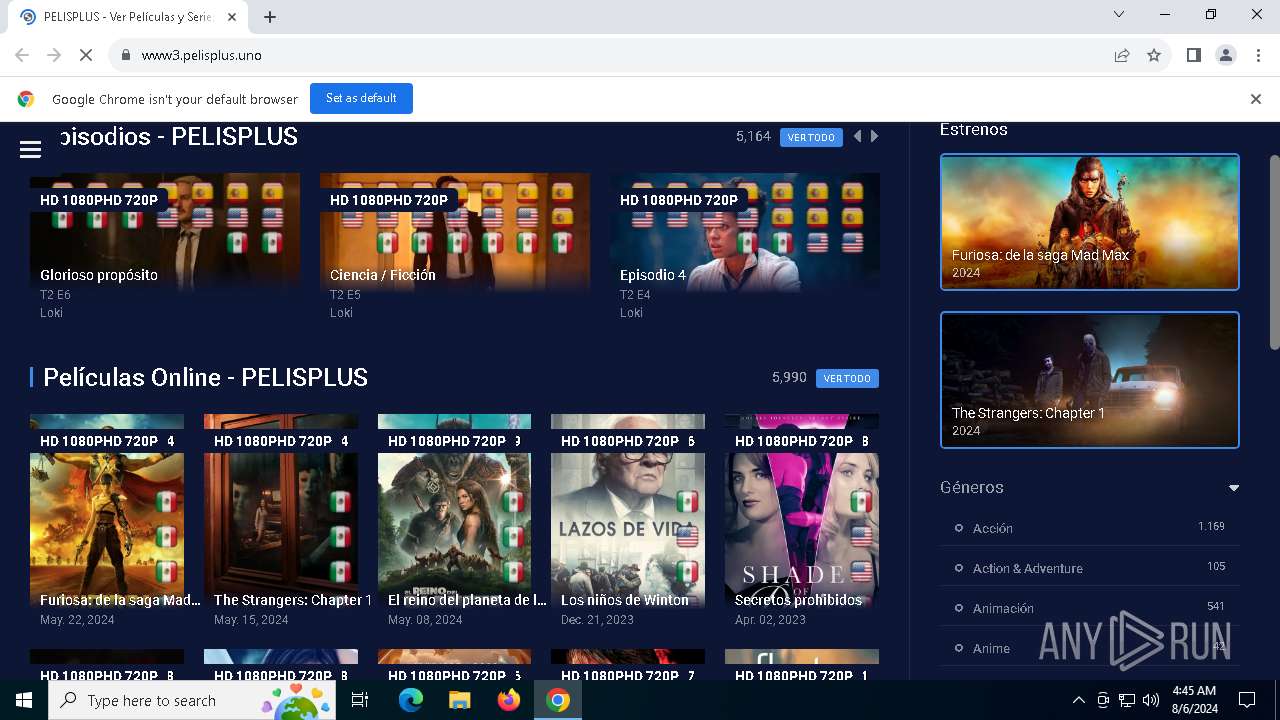Open File Explorer from taskbar
This screenshot has height=720, width=1280.
[459, 700]
